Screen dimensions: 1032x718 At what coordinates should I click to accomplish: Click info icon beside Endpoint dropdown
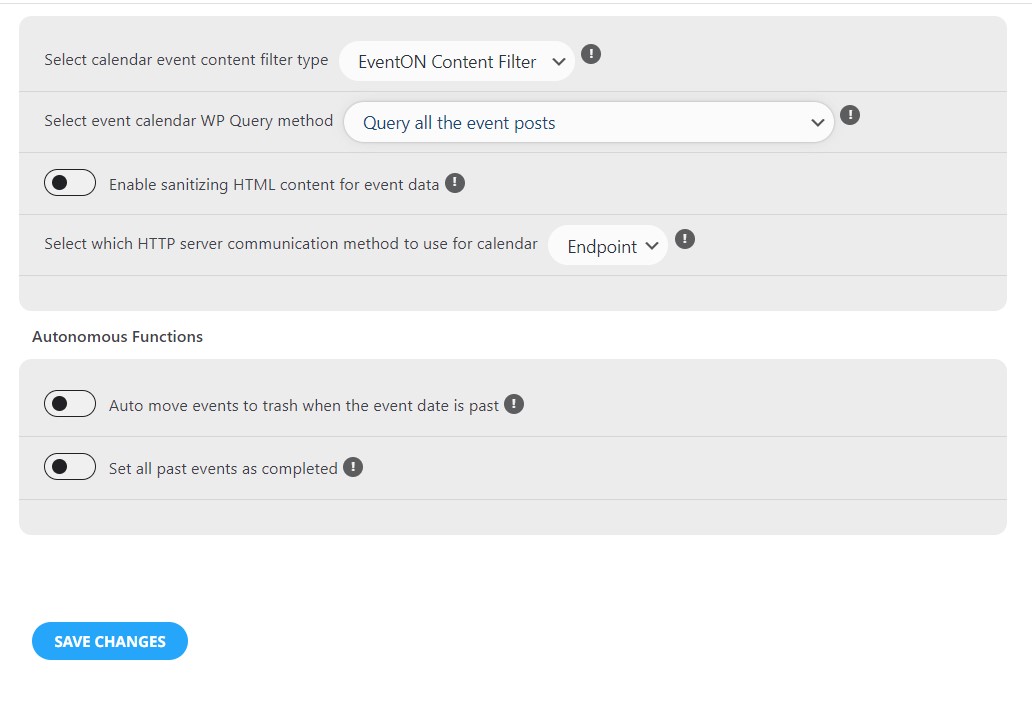point(684,239)
